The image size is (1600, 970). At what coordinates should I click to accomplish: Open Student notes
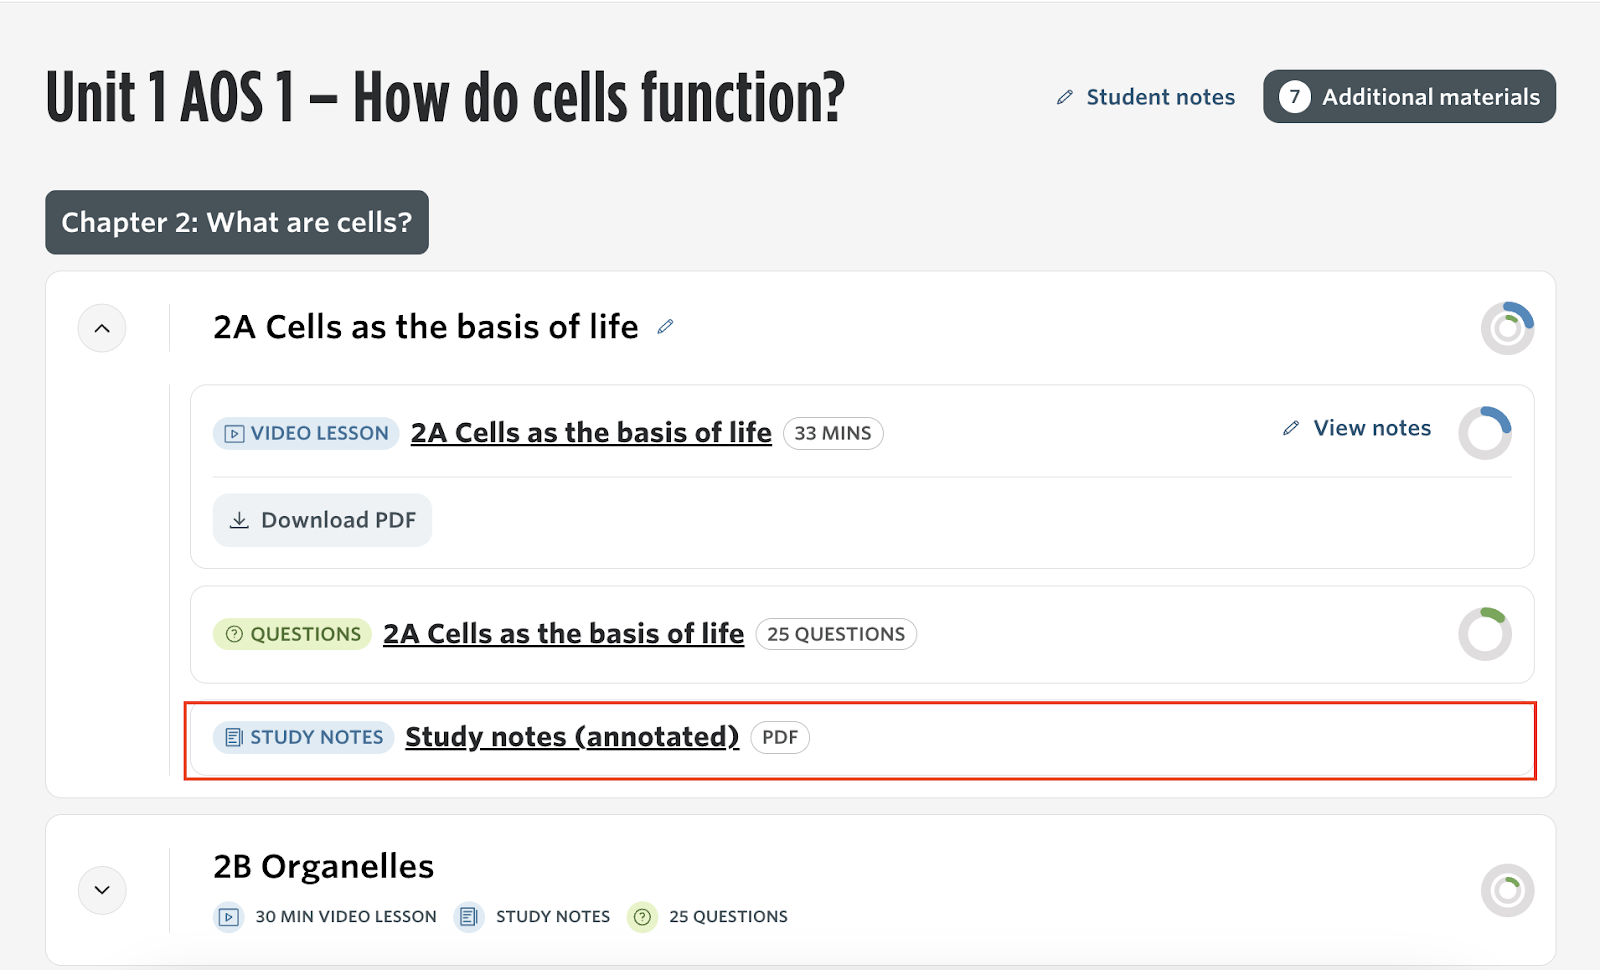click(1160, 97)
